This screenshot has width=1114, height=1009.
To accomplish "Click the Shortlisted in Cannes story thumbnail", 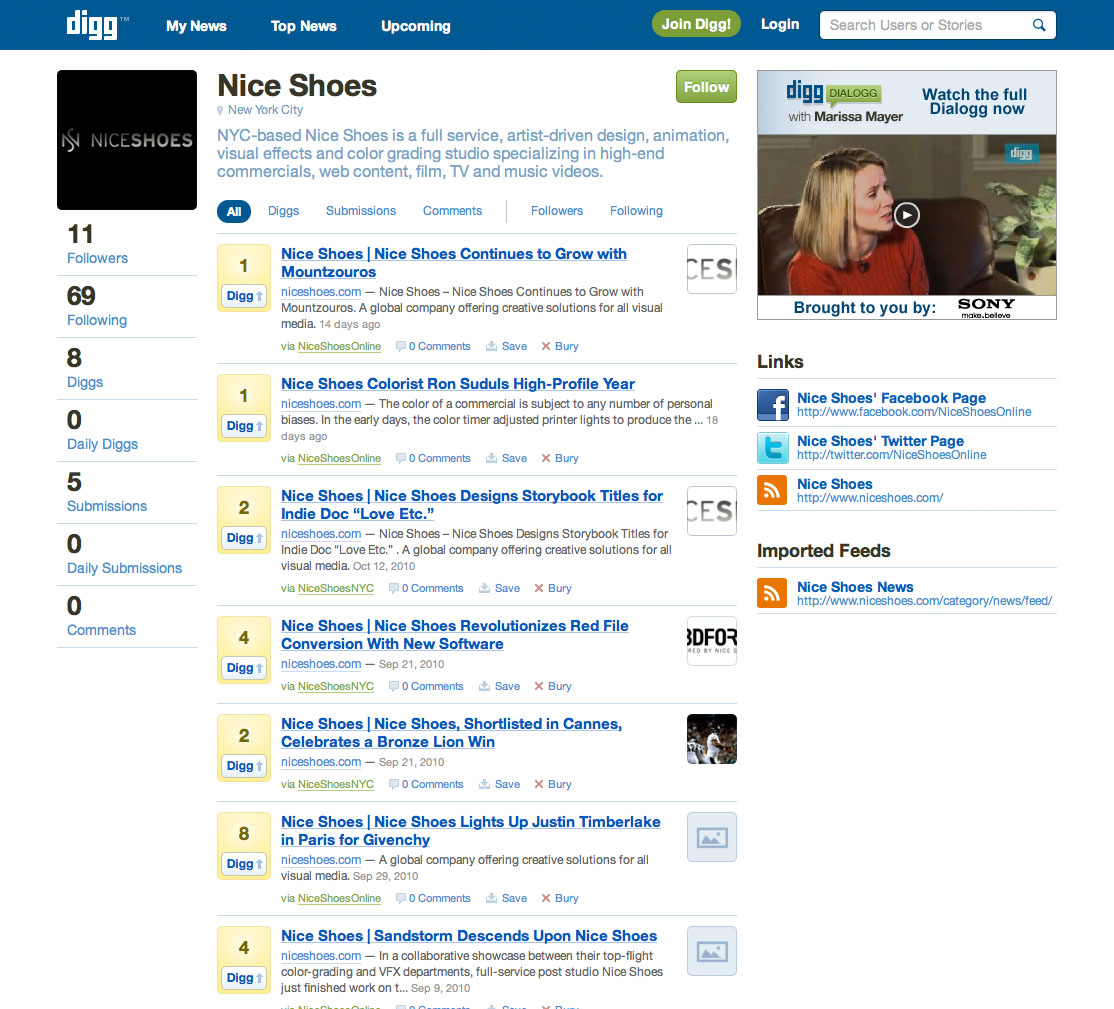I will pyautogui.click(x=712, y=739).
